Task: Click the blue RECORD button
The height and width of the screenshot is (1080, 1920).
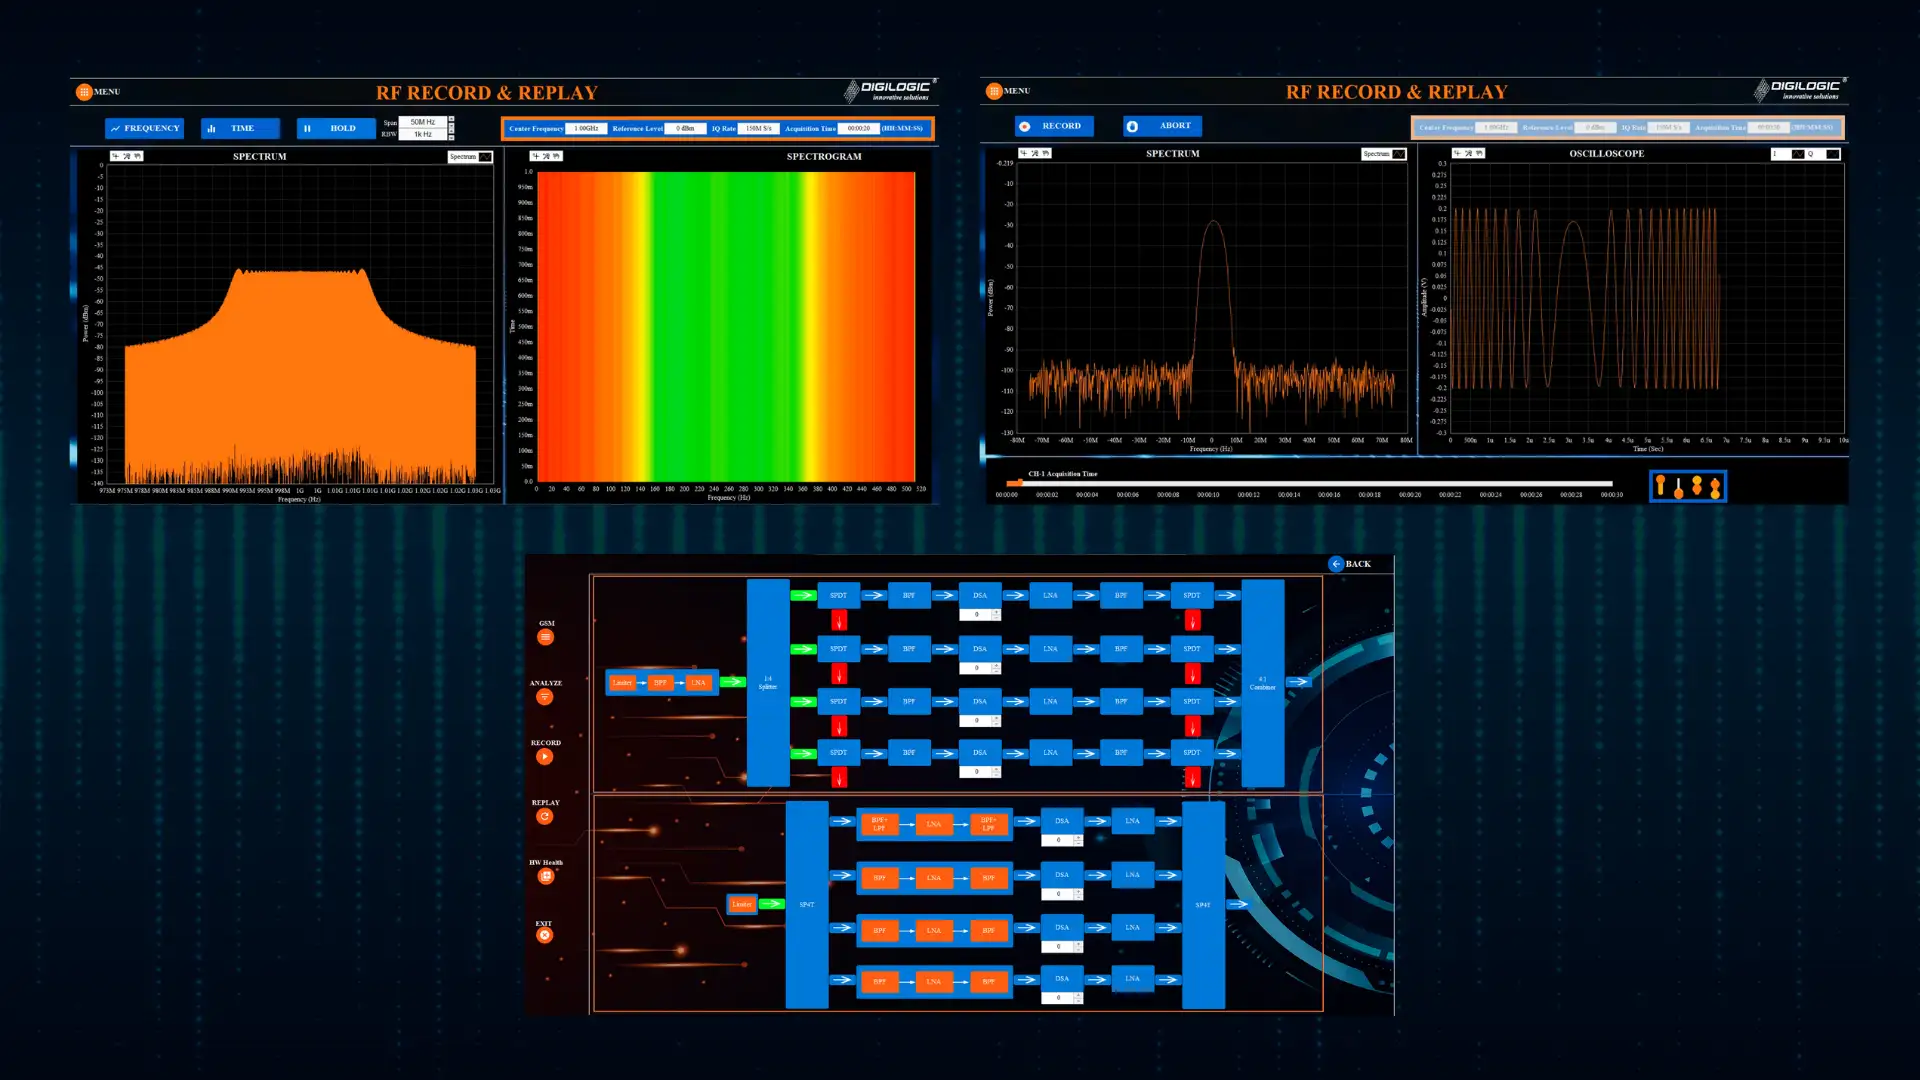Action: (x=1054, y=126)
